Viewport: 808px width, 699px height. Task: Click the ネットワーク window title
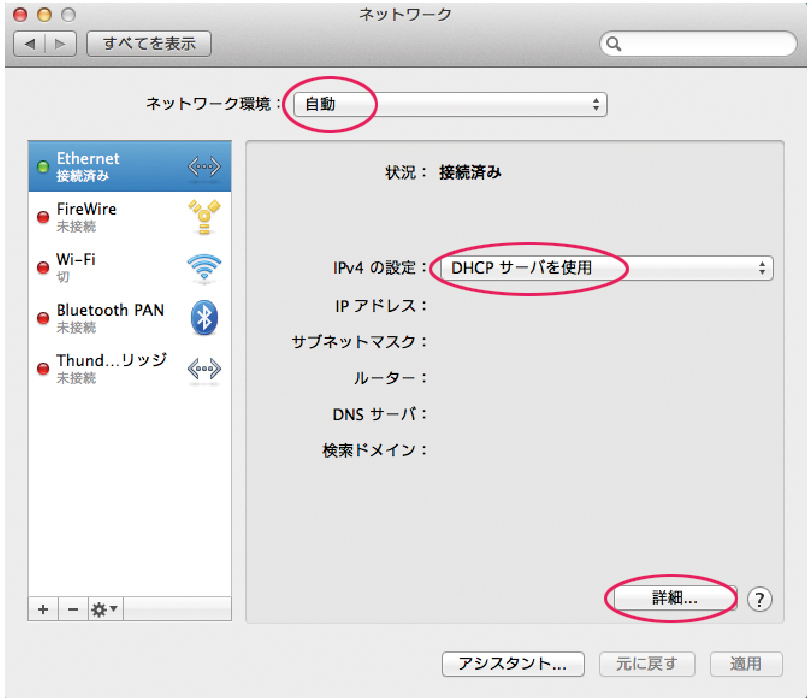pos(405,14)
